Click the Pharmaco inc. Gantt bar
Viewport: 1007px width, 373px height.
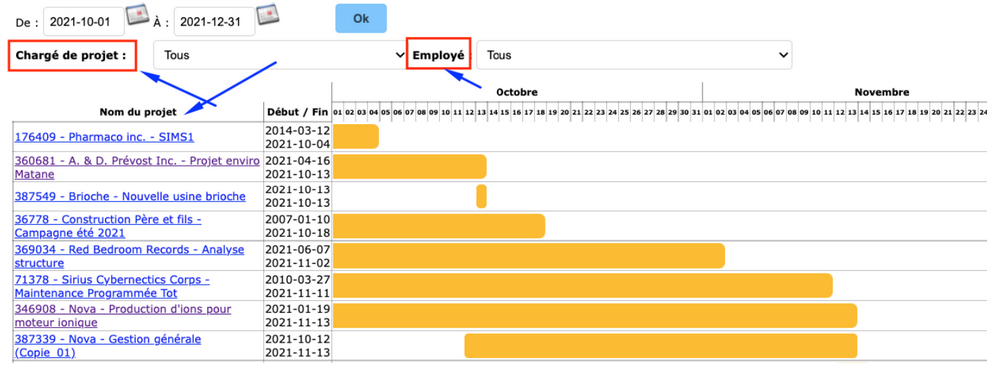tap(356, 137)
